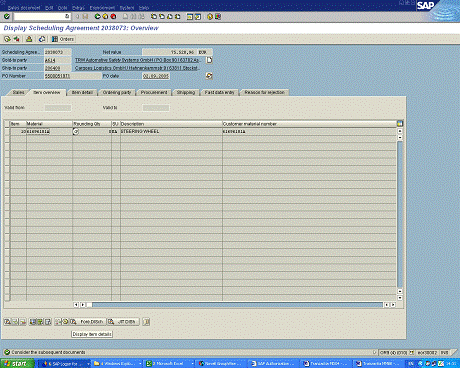Switch to the Item detail tab

[x=82, y=92]
